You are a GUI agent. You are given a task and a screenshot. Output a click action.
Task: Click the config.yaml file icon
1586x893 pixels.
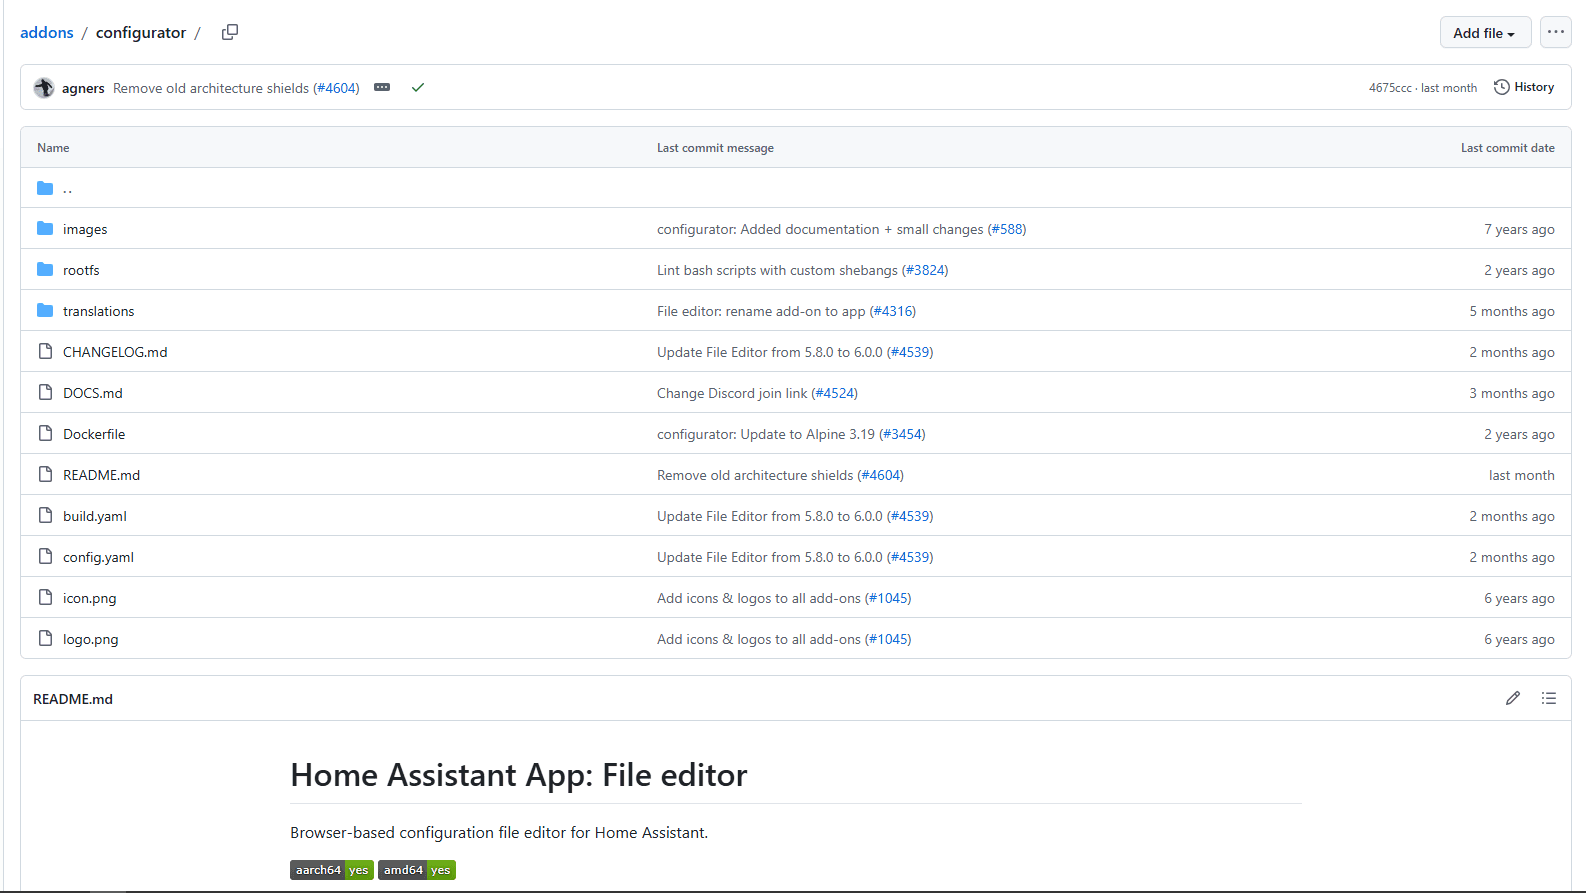tap(45, 556)
